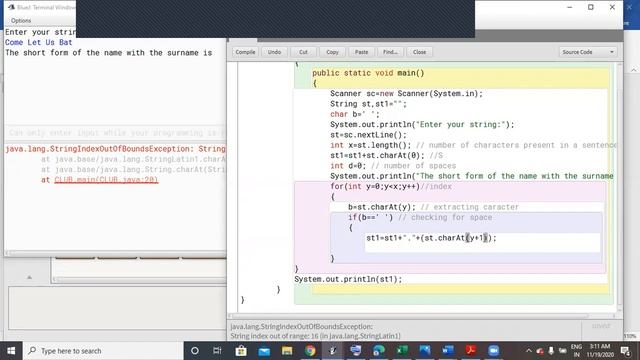Image resolution: width=640 pixels, height=360 pixels.
Task: Click the Paste toolbar button
Action: tap(361, 52)
